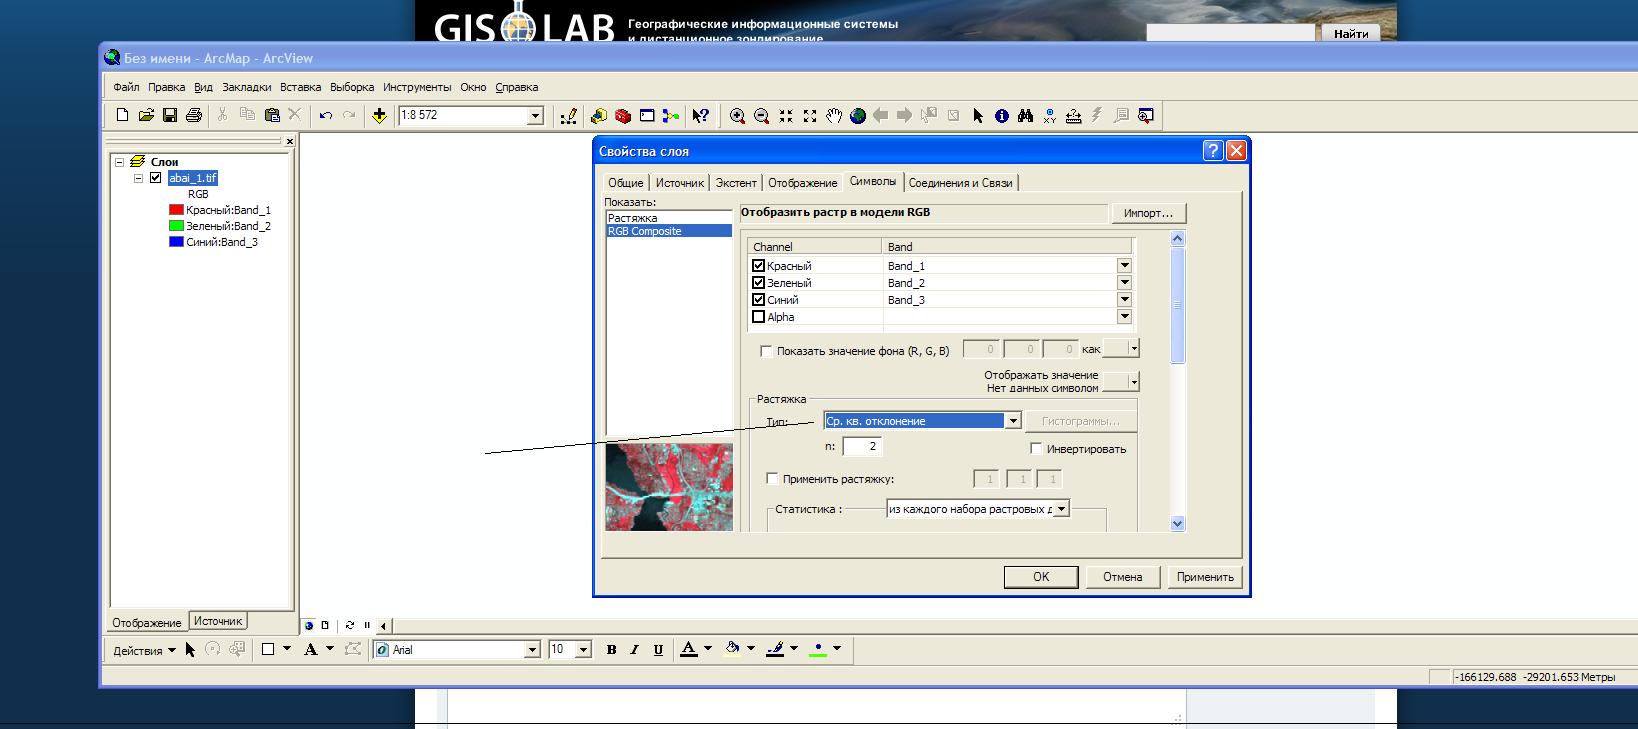The width and height of the screenshot is (1638, 729).
Task: Select the Identify info tool
Action: [1001, 116]
